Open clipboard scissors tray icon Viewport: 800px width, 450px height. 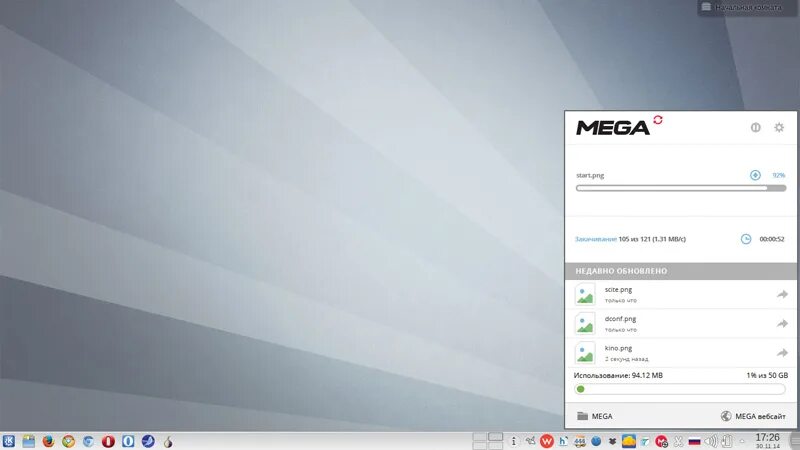point(678,441)
